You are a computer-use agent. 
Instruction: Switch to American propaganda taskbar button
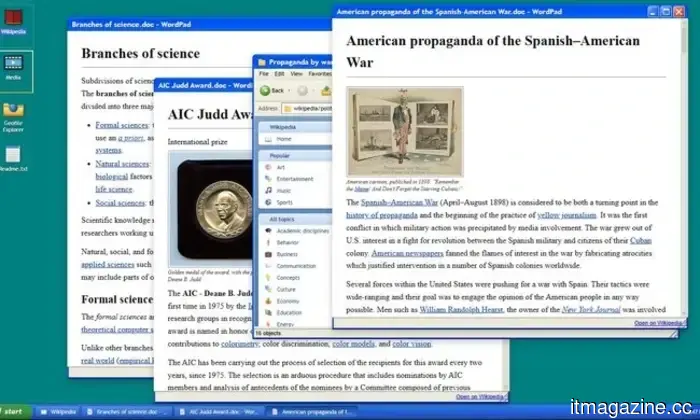point(312,412)
